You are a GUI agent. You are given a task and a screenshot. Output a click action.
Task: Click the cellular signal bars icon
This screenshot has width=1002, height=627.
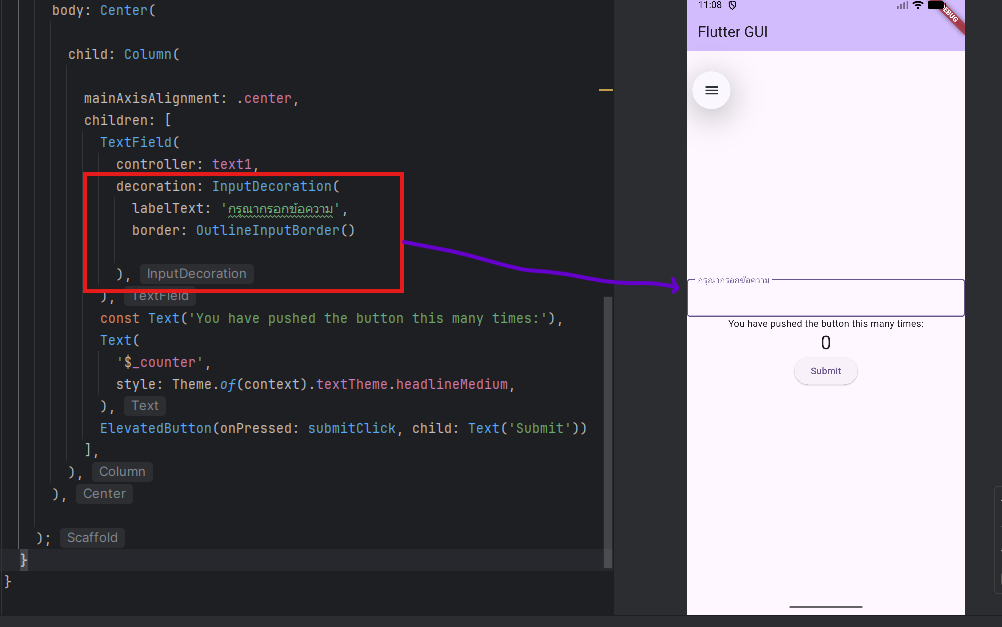point(902,5)
